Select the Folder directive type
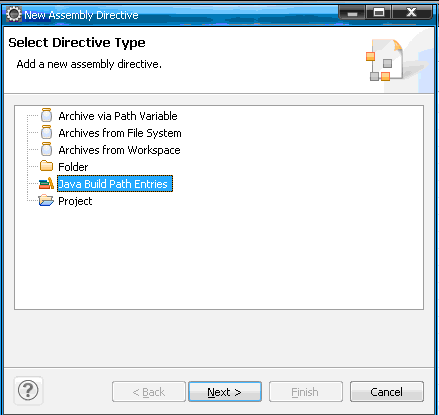The width and height of the screenshot is (439, 415). pyautogui.click(x=73, y=167)
